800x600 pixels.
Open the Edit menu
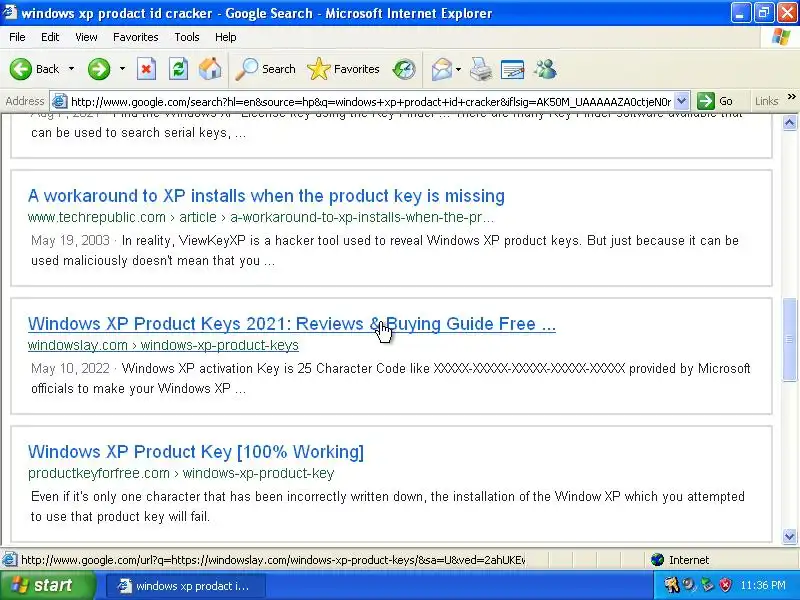click(x=50, y=37)
